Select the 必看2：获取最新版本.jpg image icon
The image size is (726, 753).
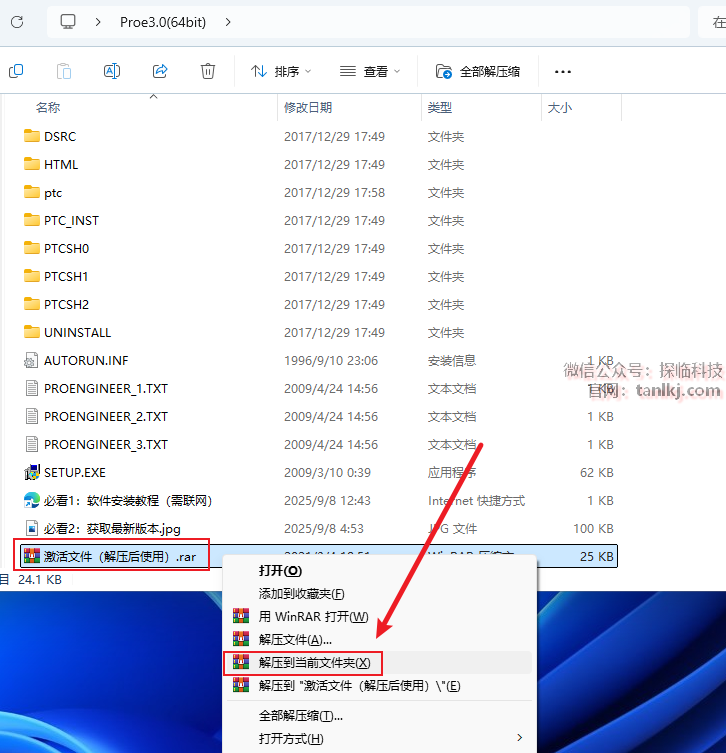[x=32, y=528]
